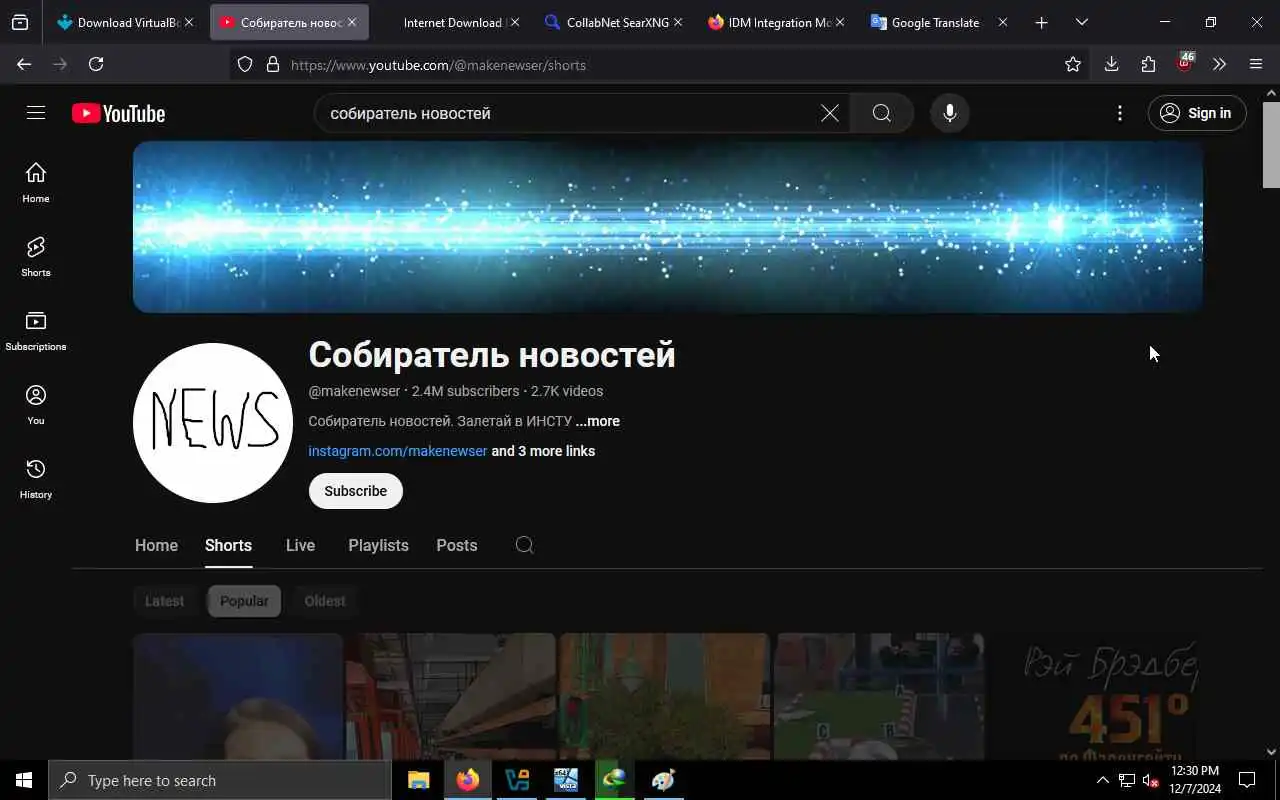Image resolution: width=1280 pixels, height=800 pixels.
Task: Open the Windows Start menu
Action: coord(24,780)
